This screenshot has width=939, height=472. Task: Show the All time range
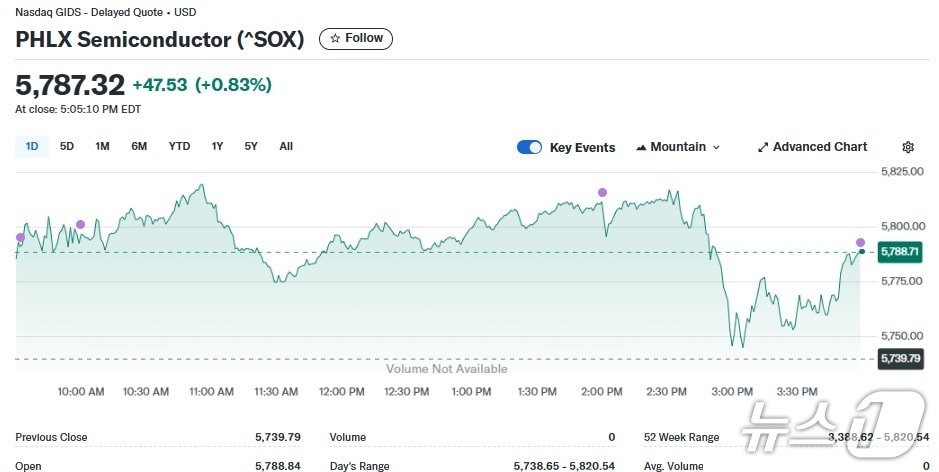coord(286,147)
